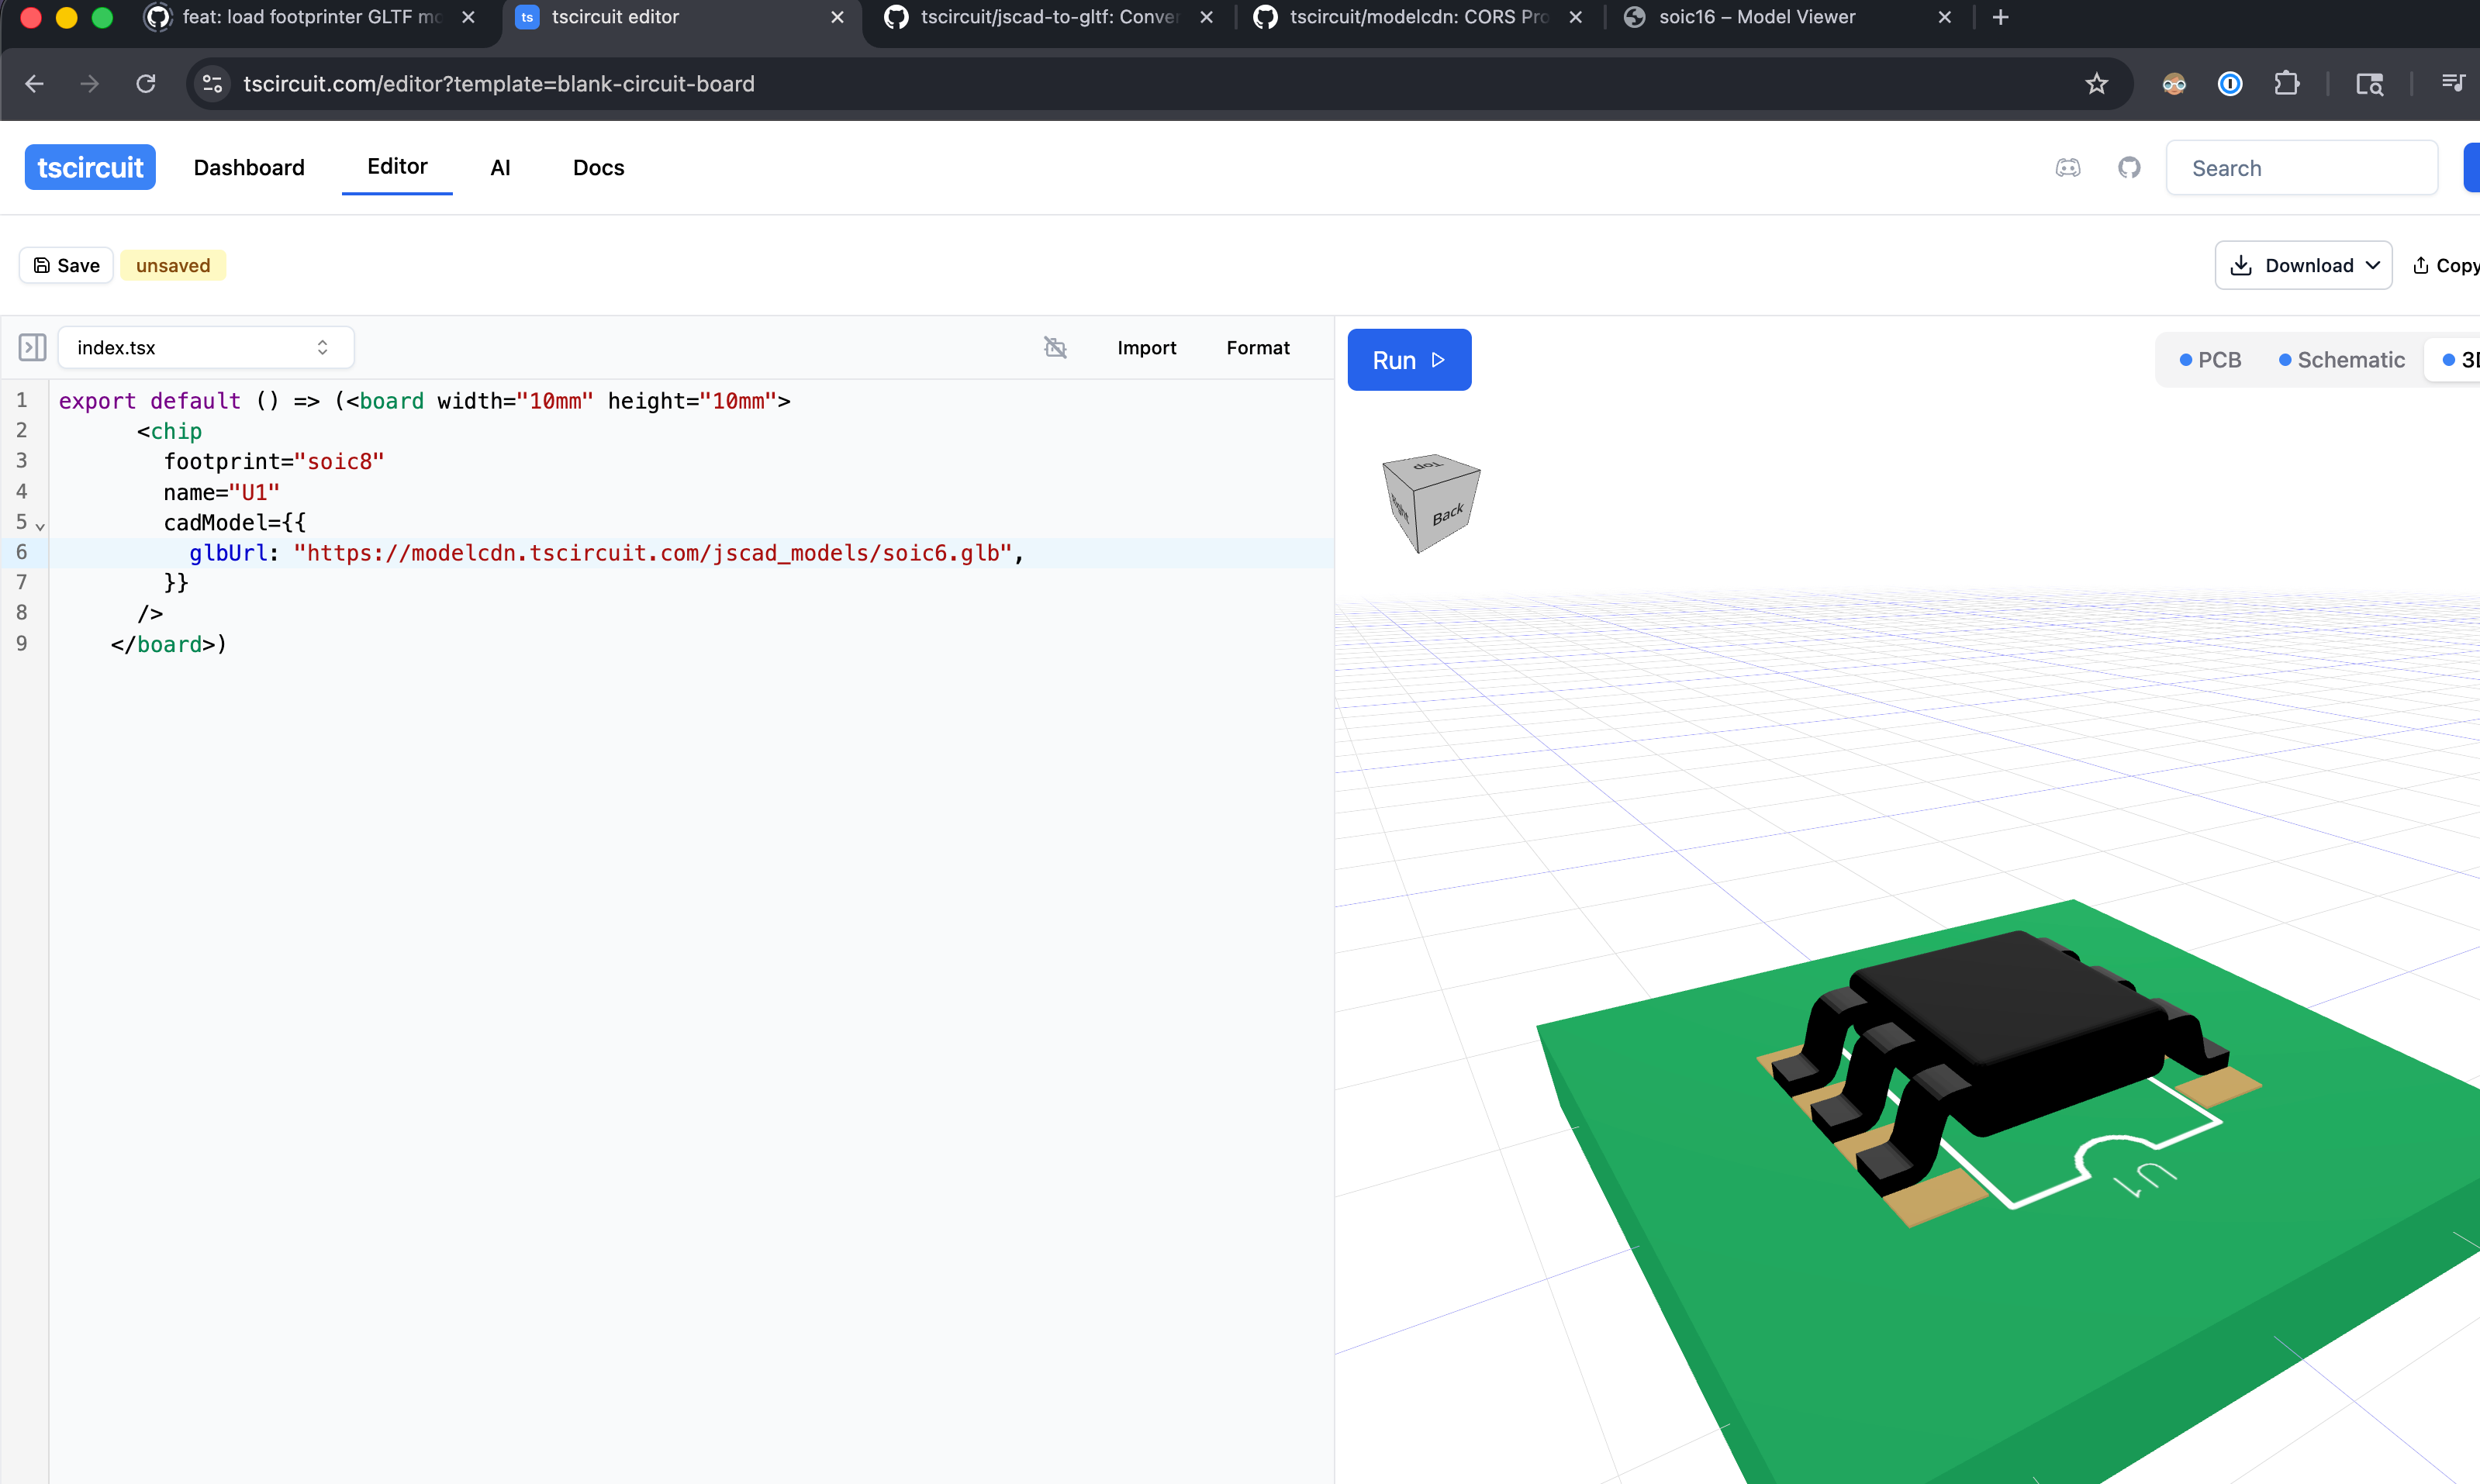Reload the page with refresh icon
The image size is (2480, 1484).
(x=146, y=84)
